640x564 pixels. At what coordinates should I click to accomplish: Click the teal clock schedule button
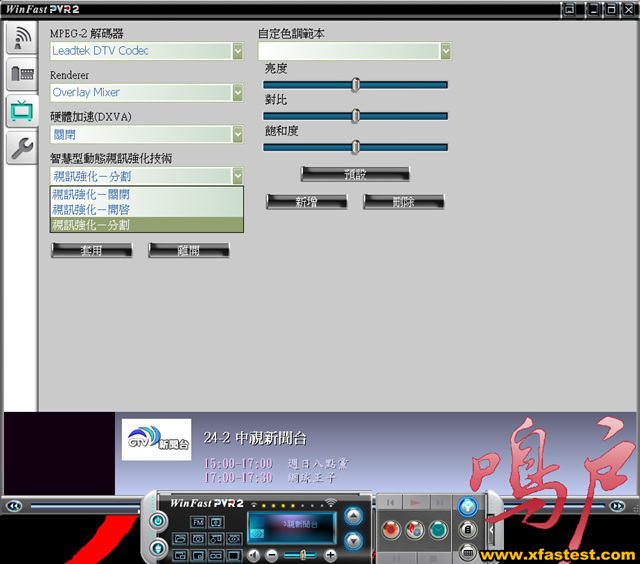point(437,530)
